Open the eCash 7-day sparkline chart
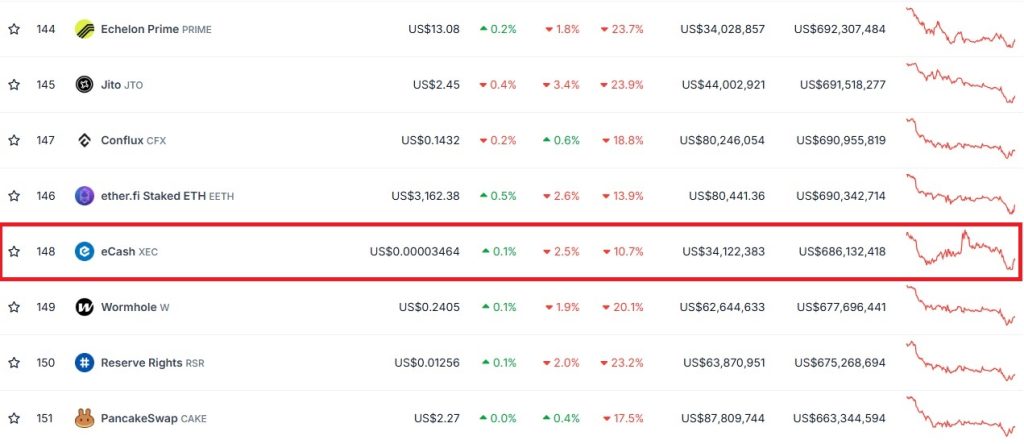The image size is (1024, 444). point(961,251)
